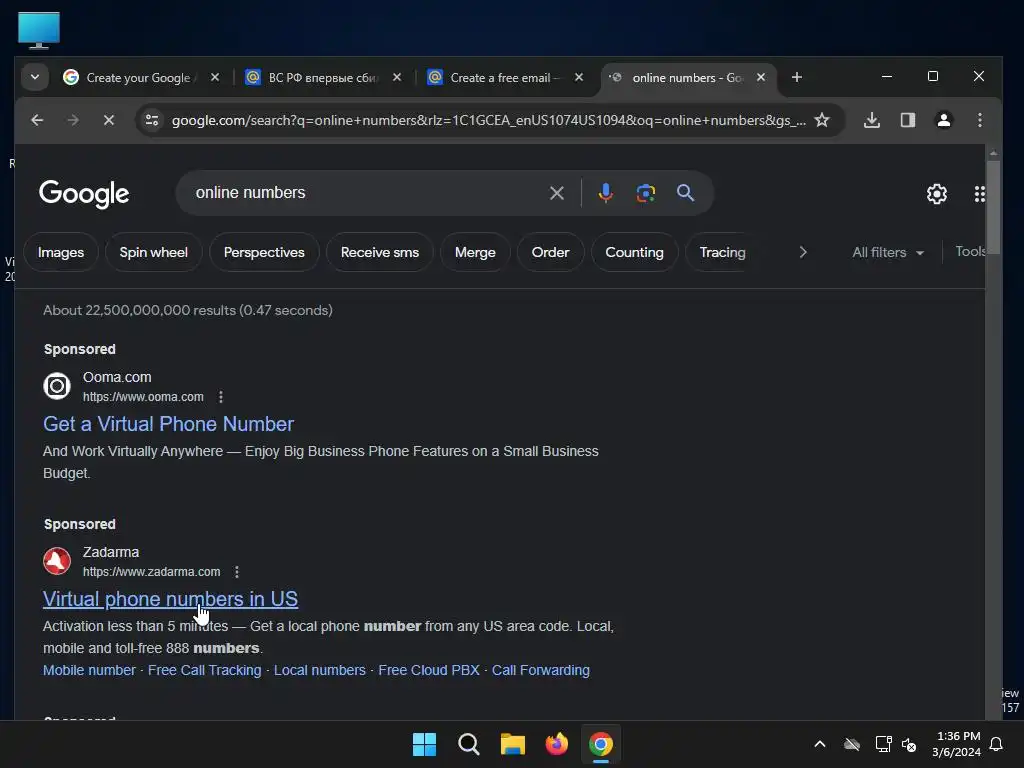Close the Create a free email tab
The image size is (1024, 768).
(x=579, y=78)
